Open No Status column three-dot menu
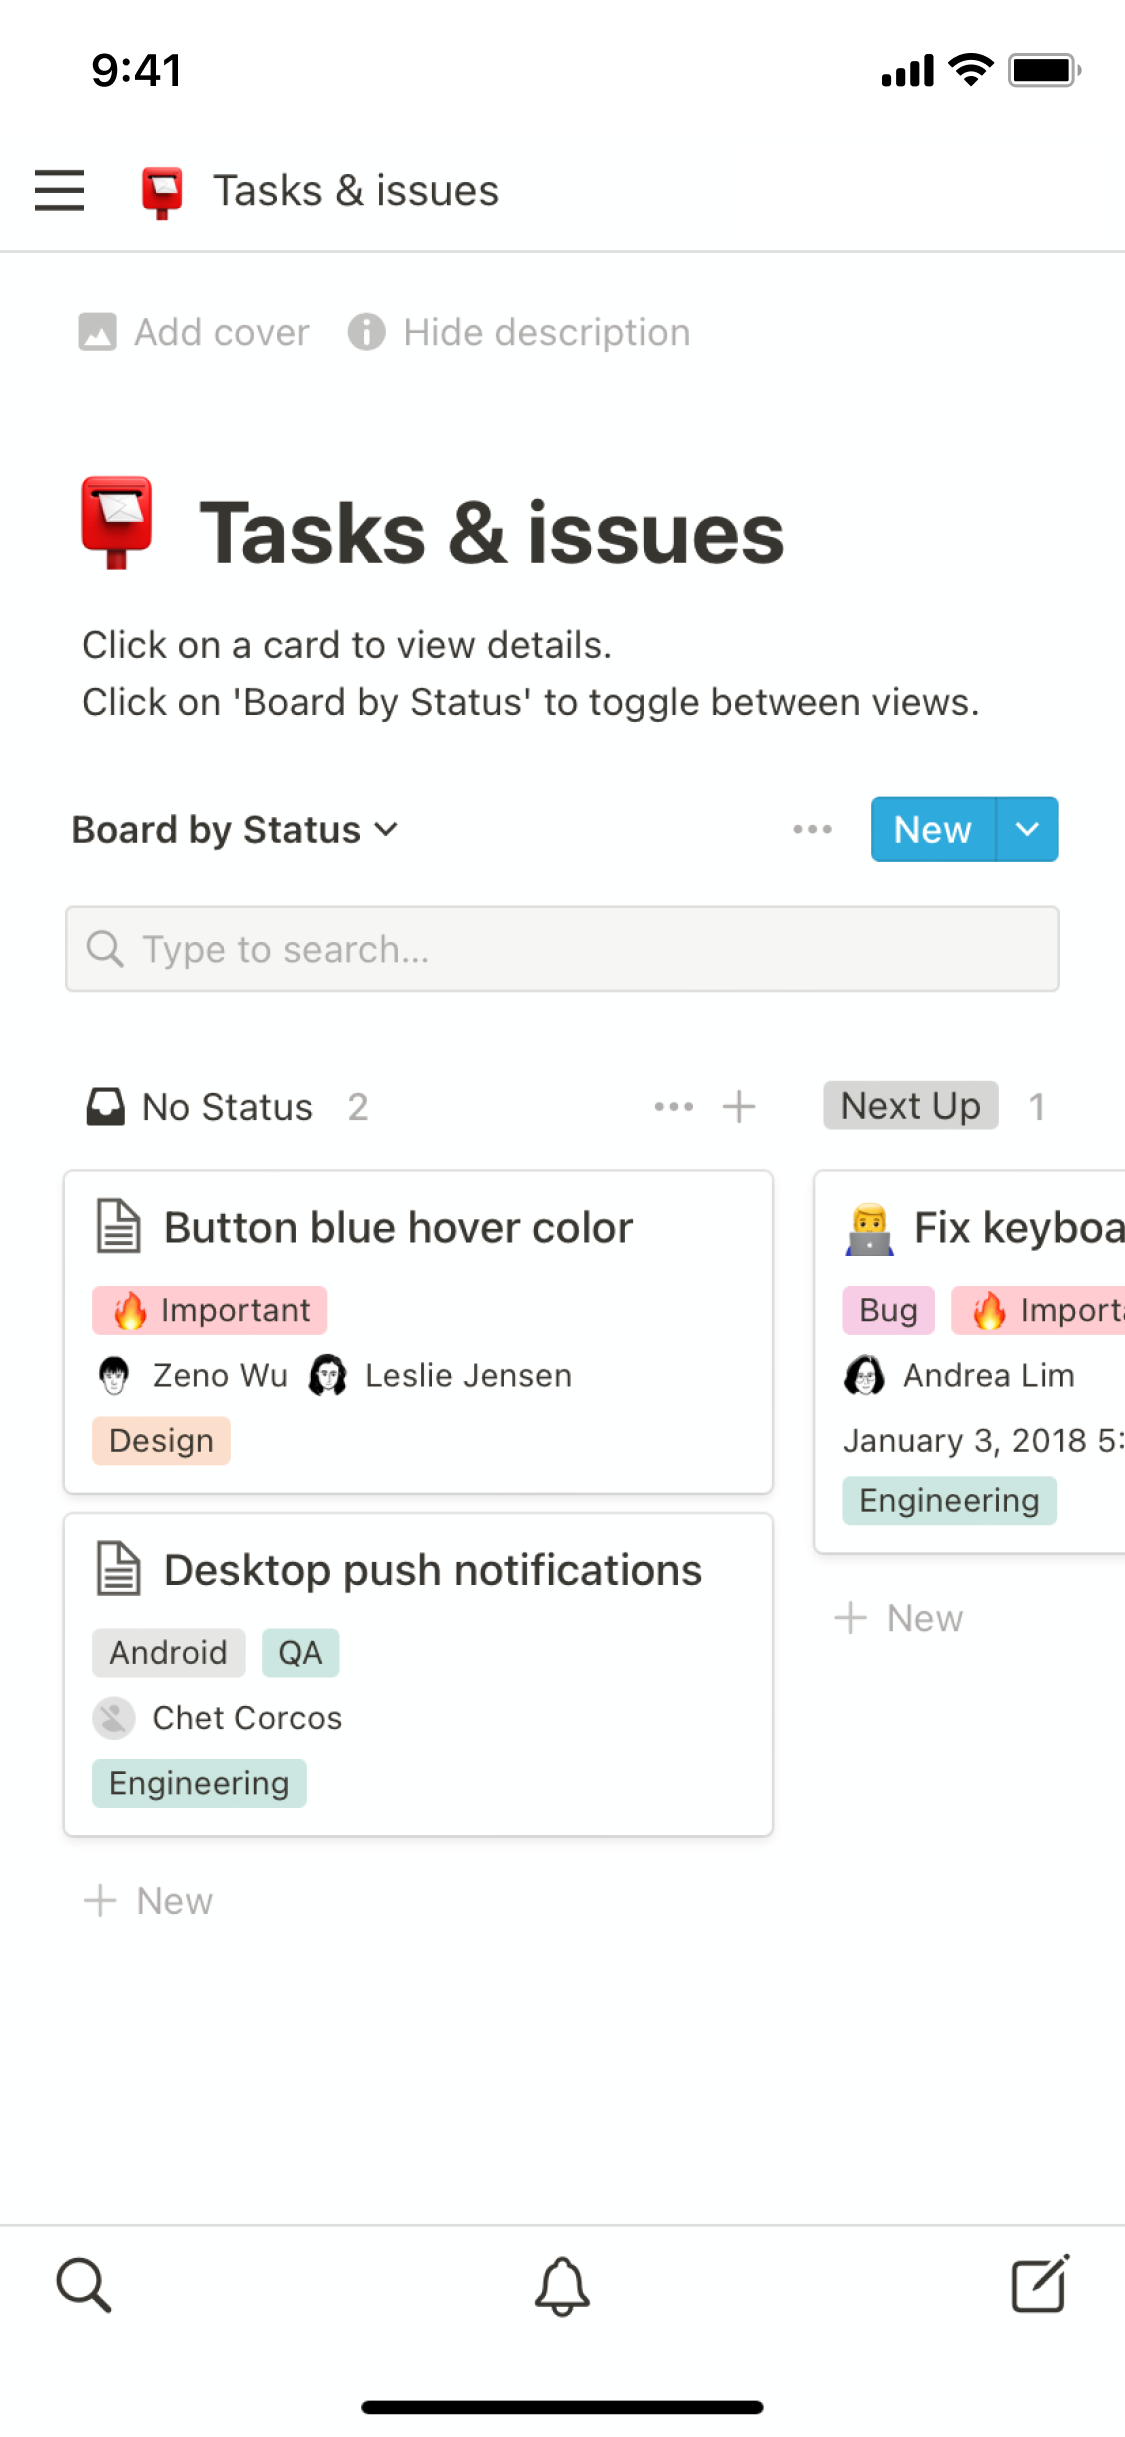The width and height of the screenshot is (1125, 2437). (x=673, y=1107)
